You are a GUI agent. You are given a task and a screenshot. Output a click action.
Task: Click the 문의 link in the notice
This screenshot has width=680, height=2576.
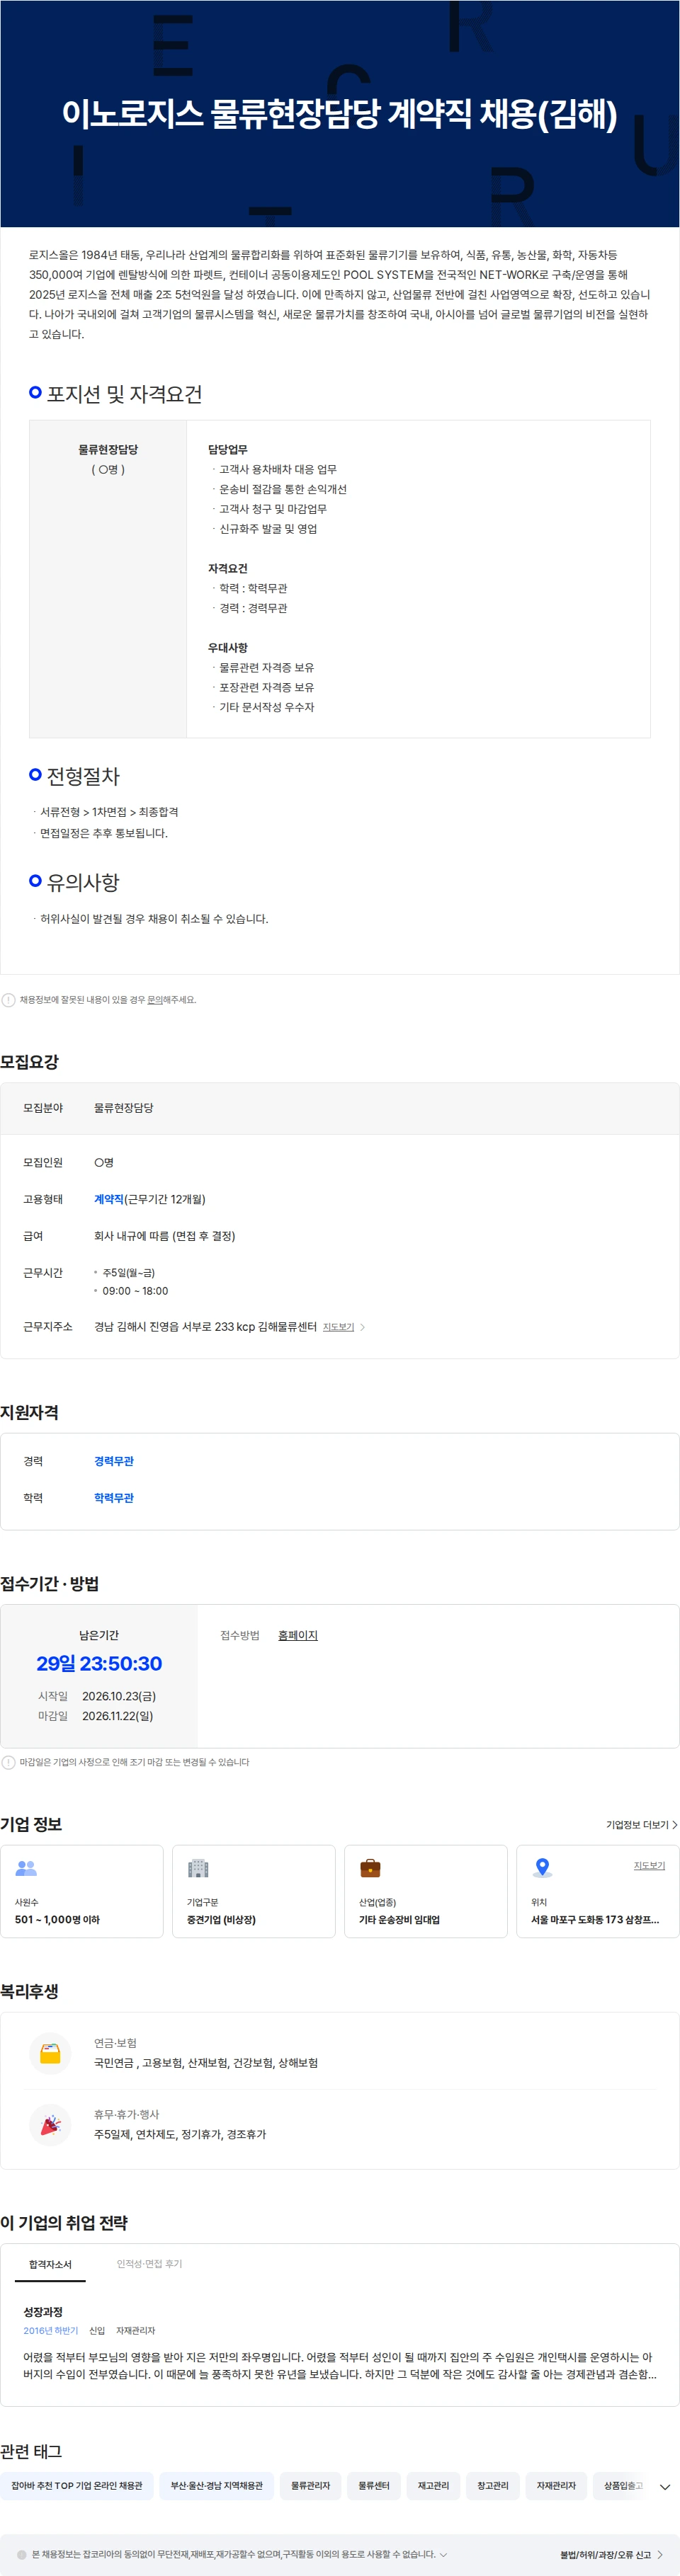click(x=155, y=999)
